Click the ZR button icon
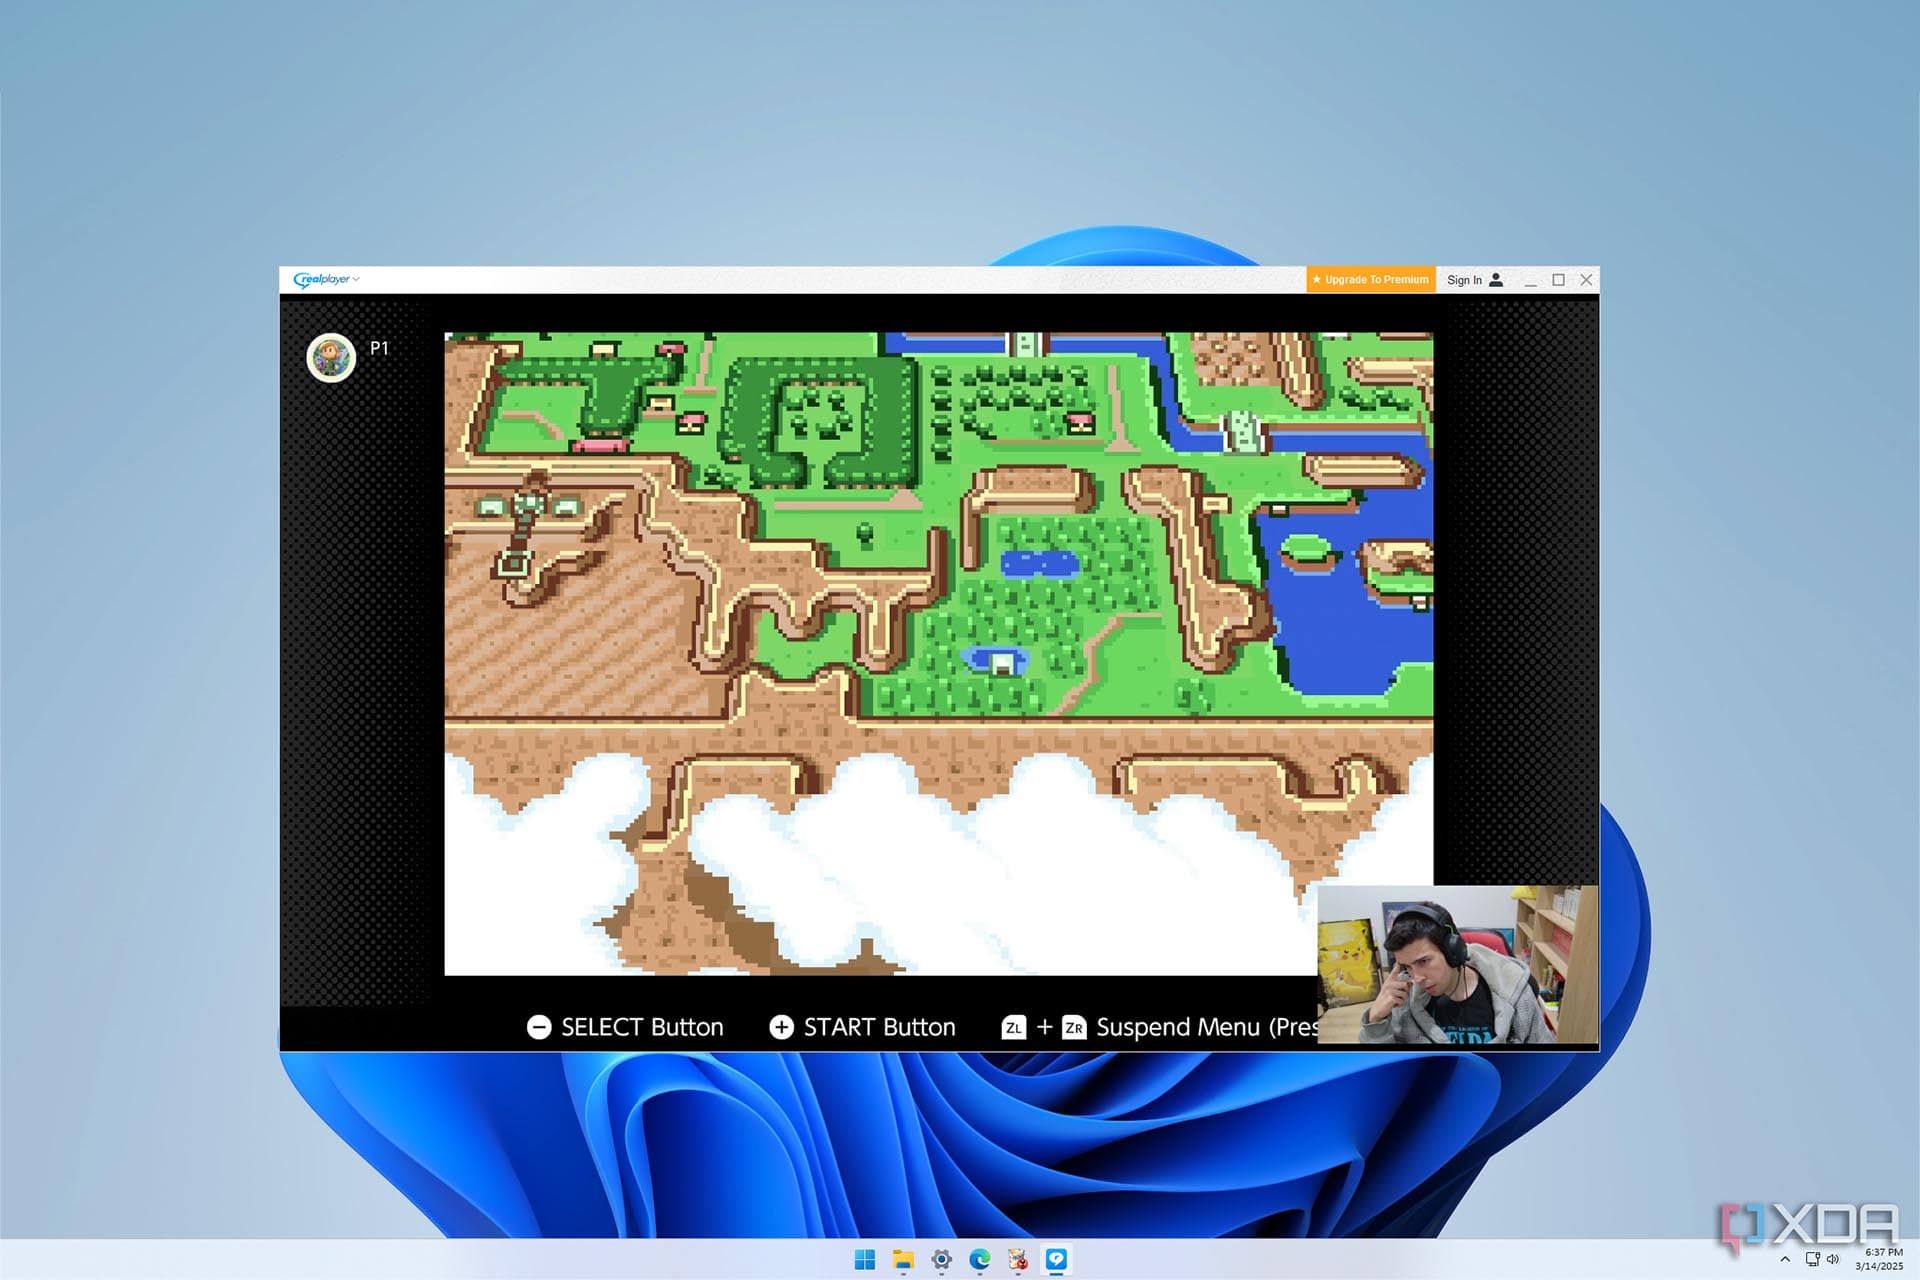Viewport: 1920px width, 1280px height. click(x=1074, y=1028)
